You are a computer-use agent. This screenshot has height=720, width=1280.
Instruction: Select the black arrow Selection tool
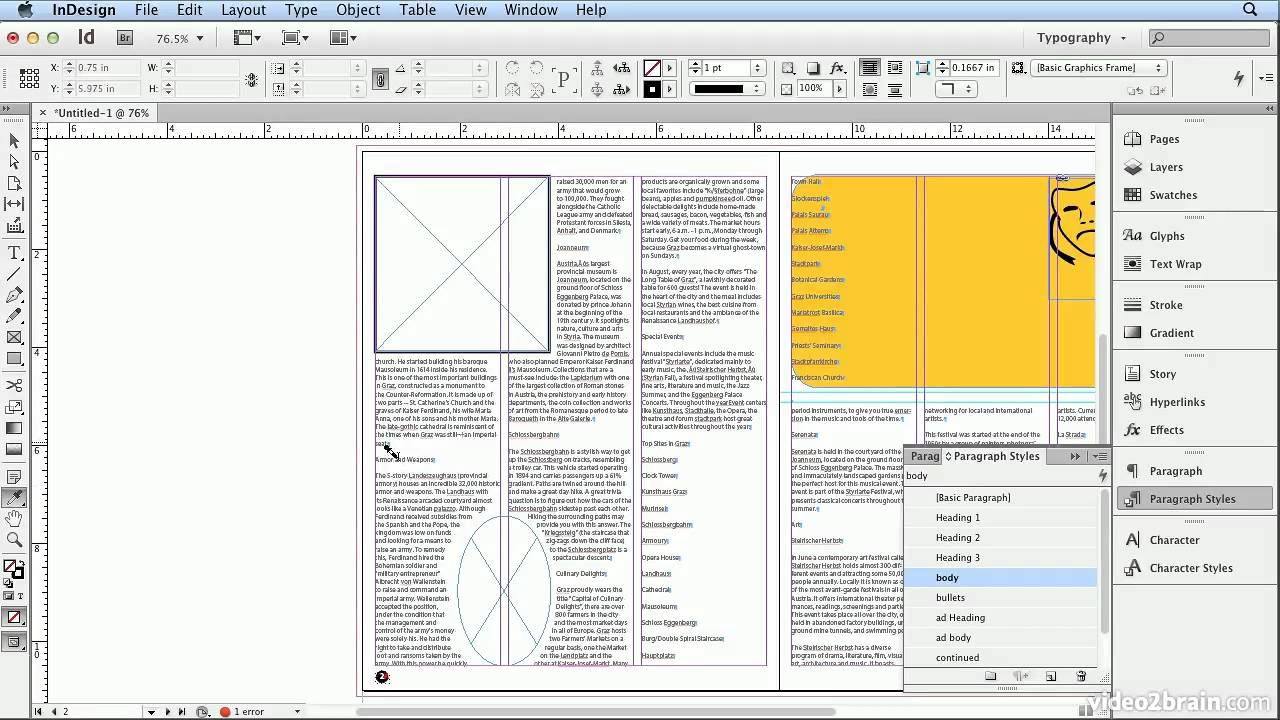14,141
